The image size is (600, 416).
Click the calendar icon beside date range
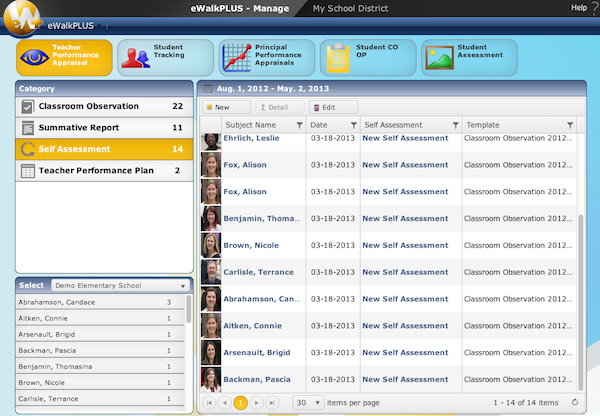coord(208,89)
